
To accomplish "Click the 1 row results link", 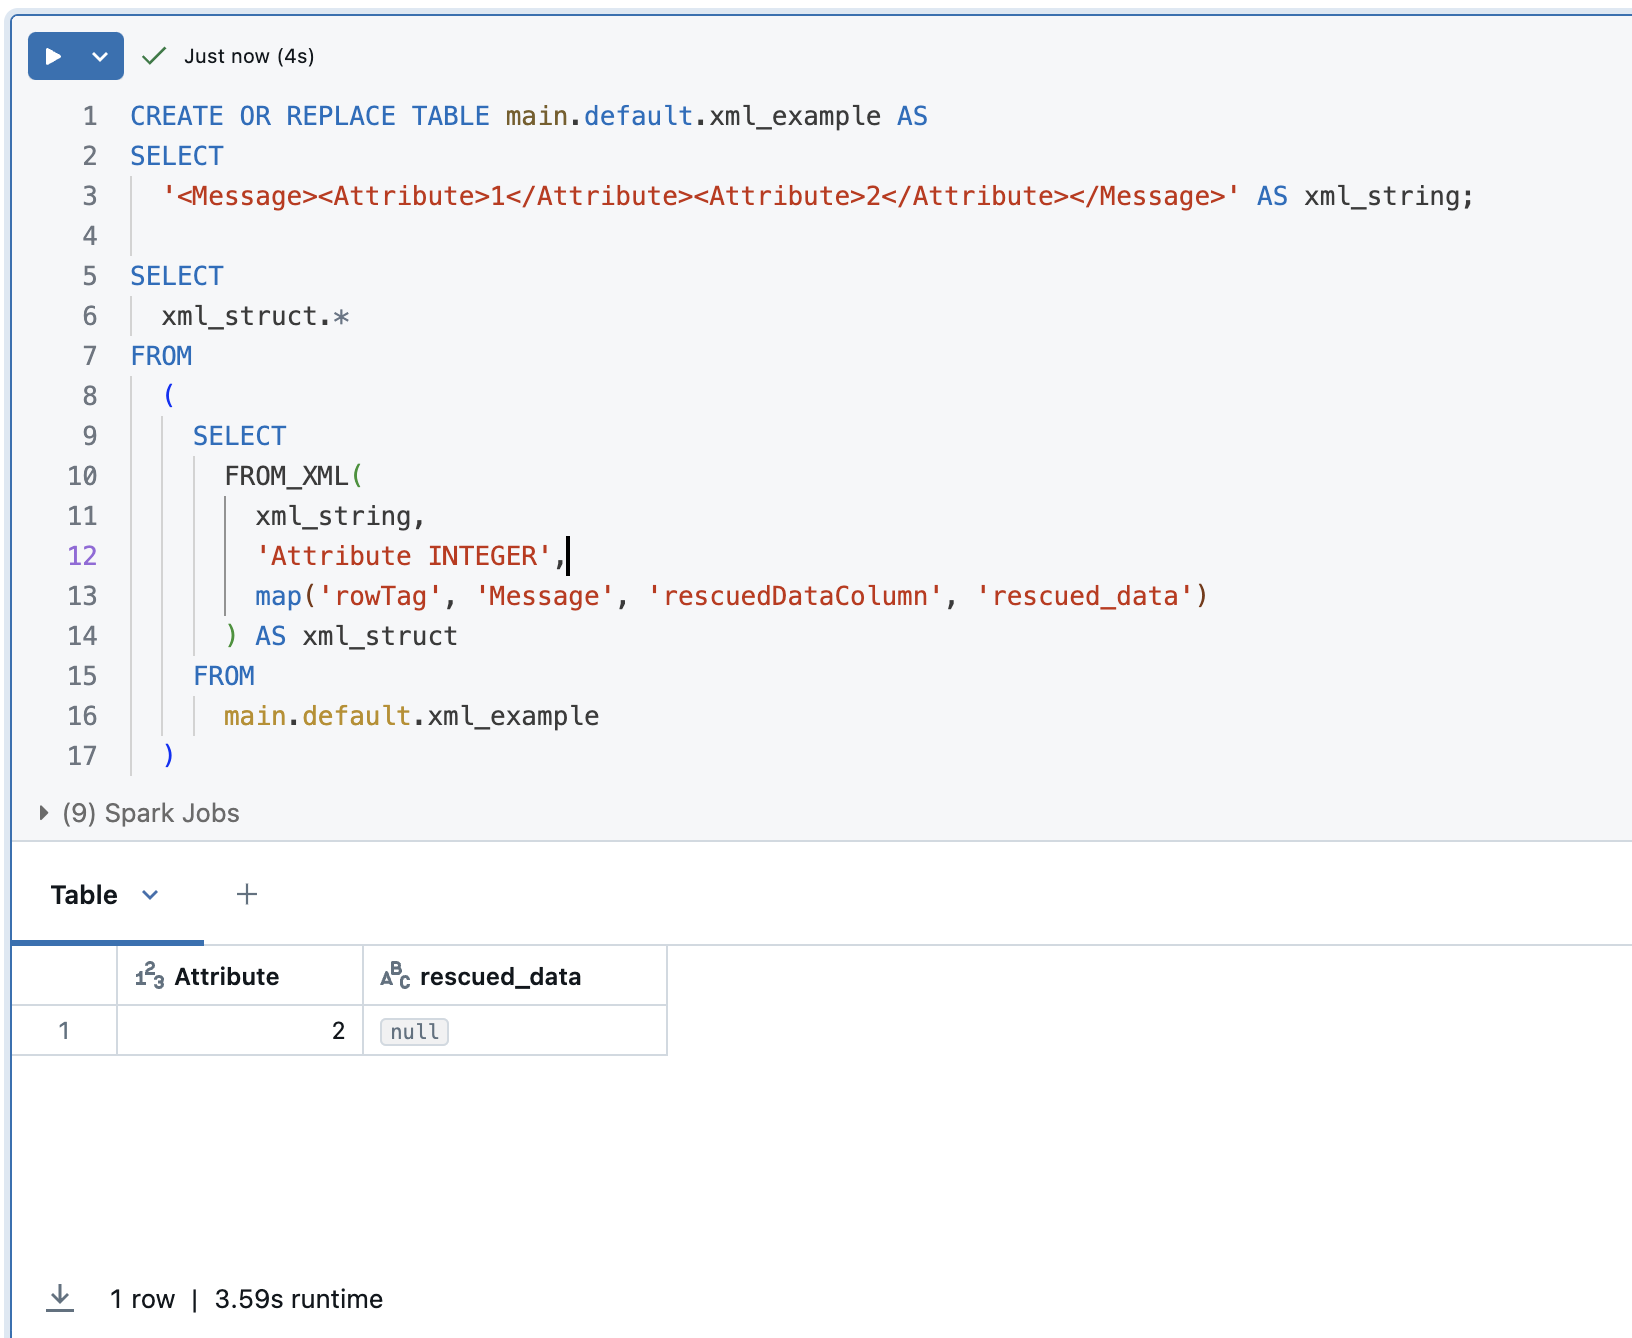I will (x=143, y=1298).
